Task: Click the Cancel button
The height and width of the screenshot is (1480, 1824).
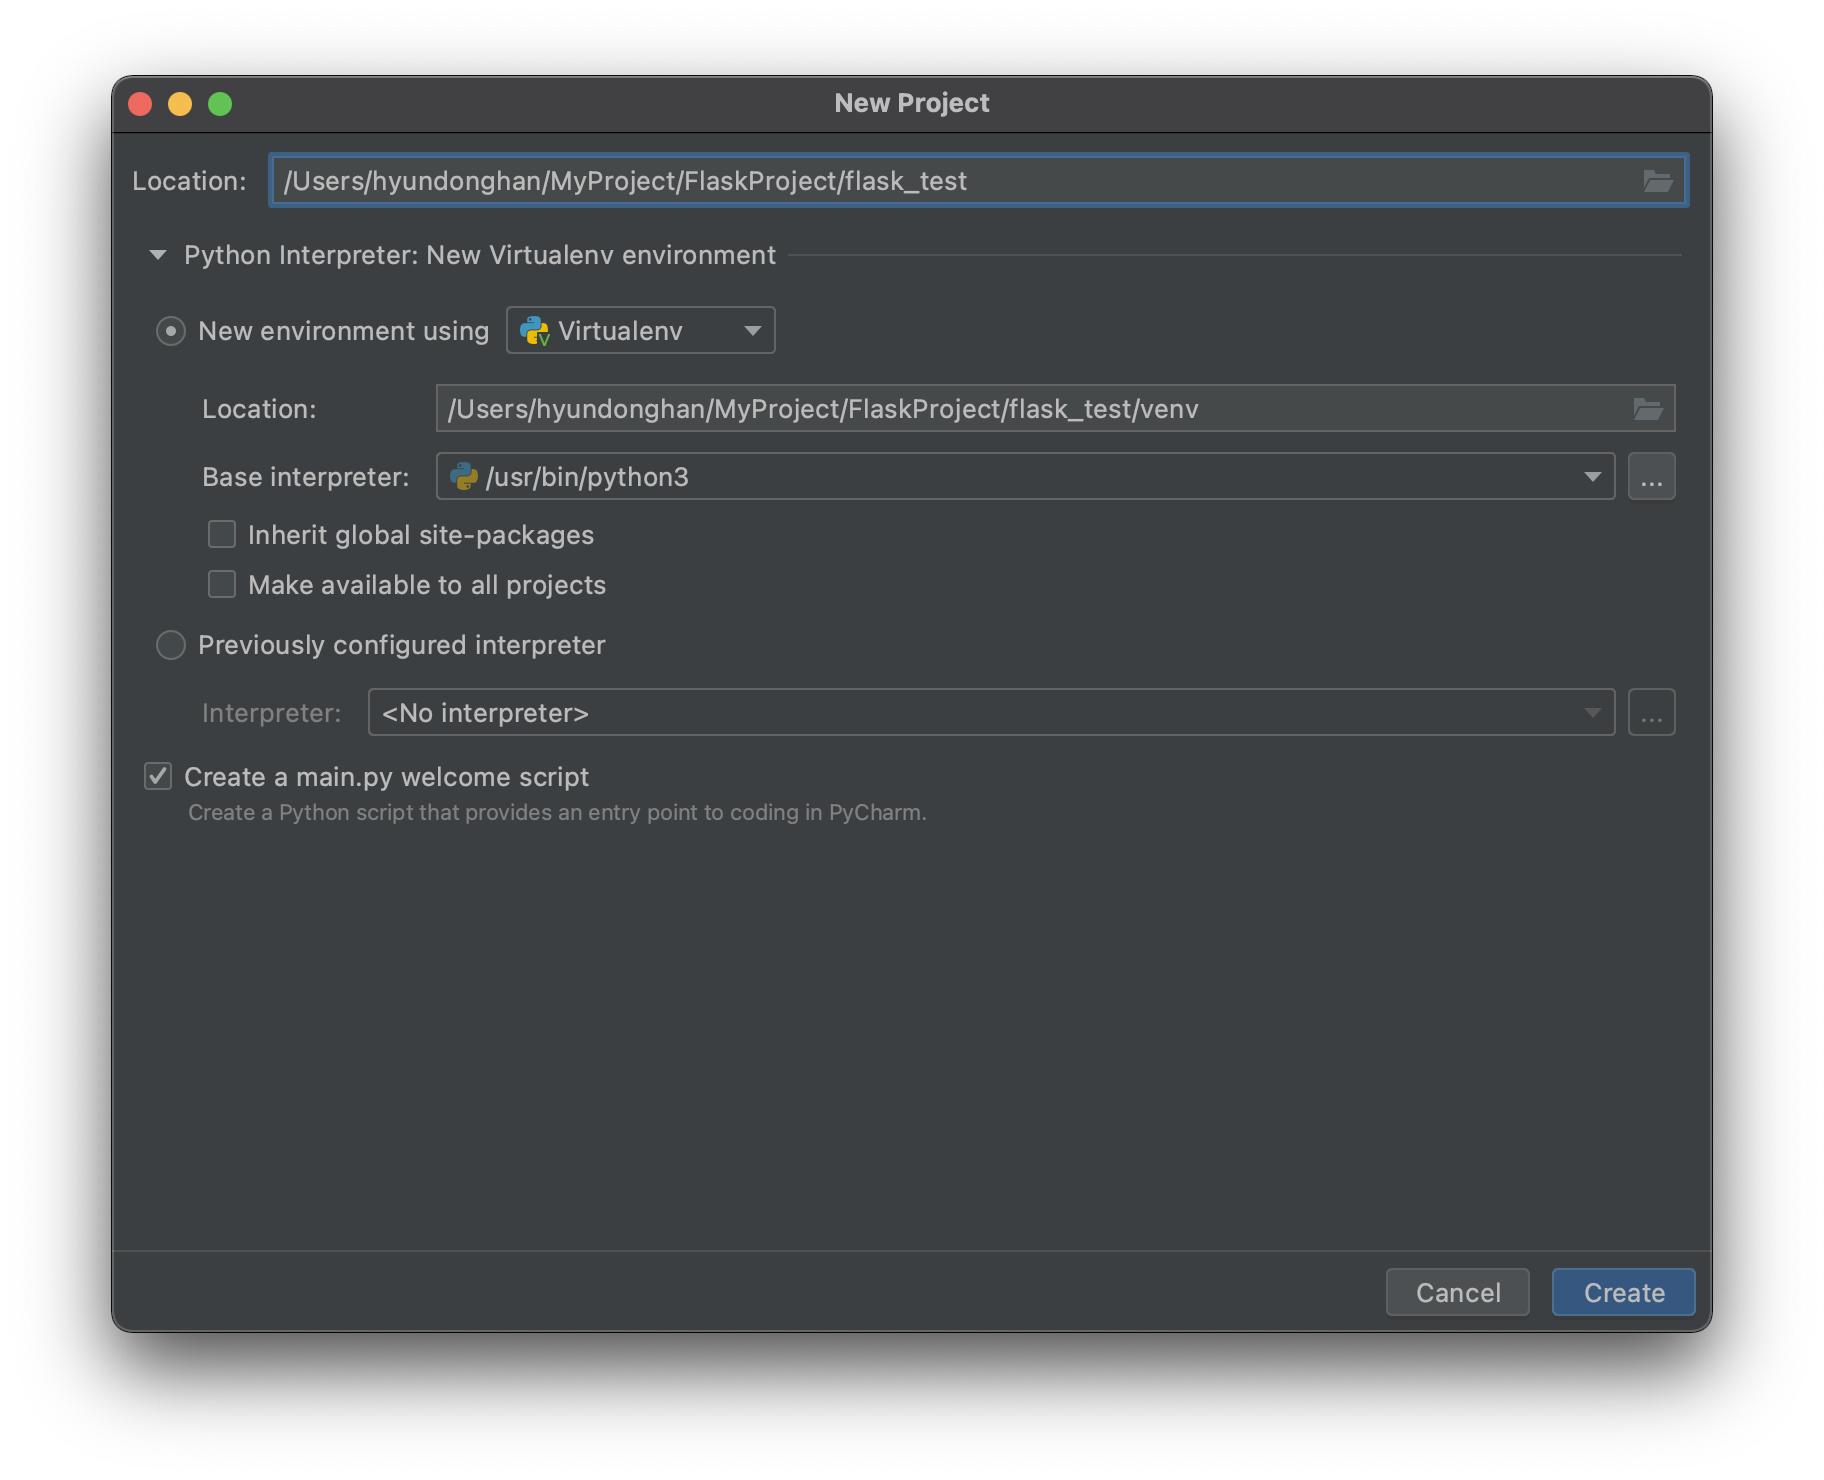Action: coord(1457,1292)
